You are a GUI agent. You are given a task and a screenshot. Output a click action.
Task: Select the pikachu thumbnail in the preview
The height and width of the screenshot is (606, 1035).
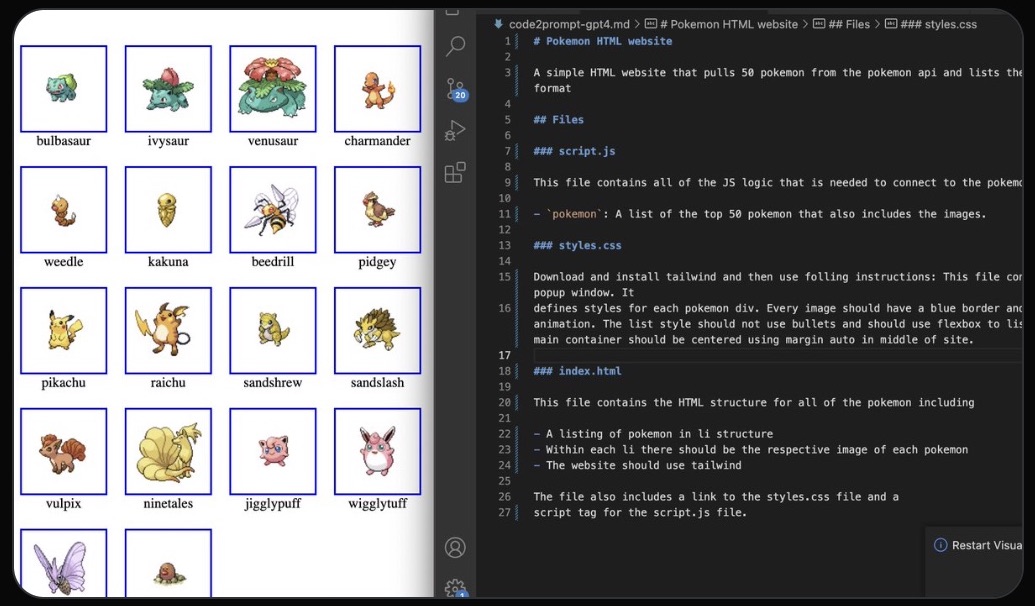(x=64, y=330)
